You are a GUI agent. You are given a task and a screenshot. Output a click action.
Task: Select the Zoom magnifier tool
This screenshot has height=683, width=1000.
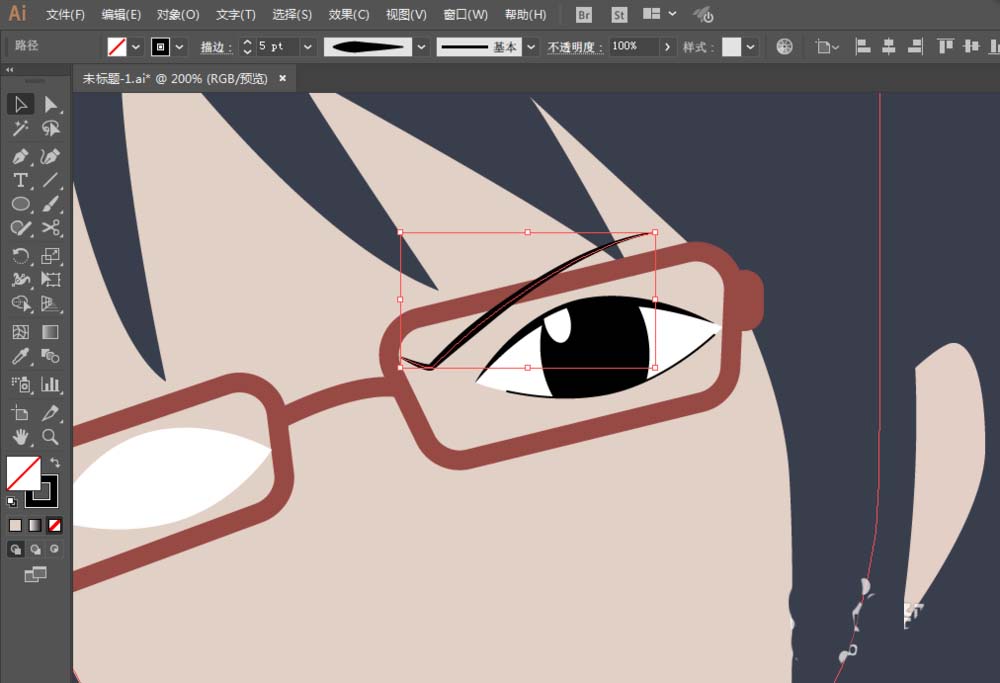pyautogui.click(x=50, y=437)
